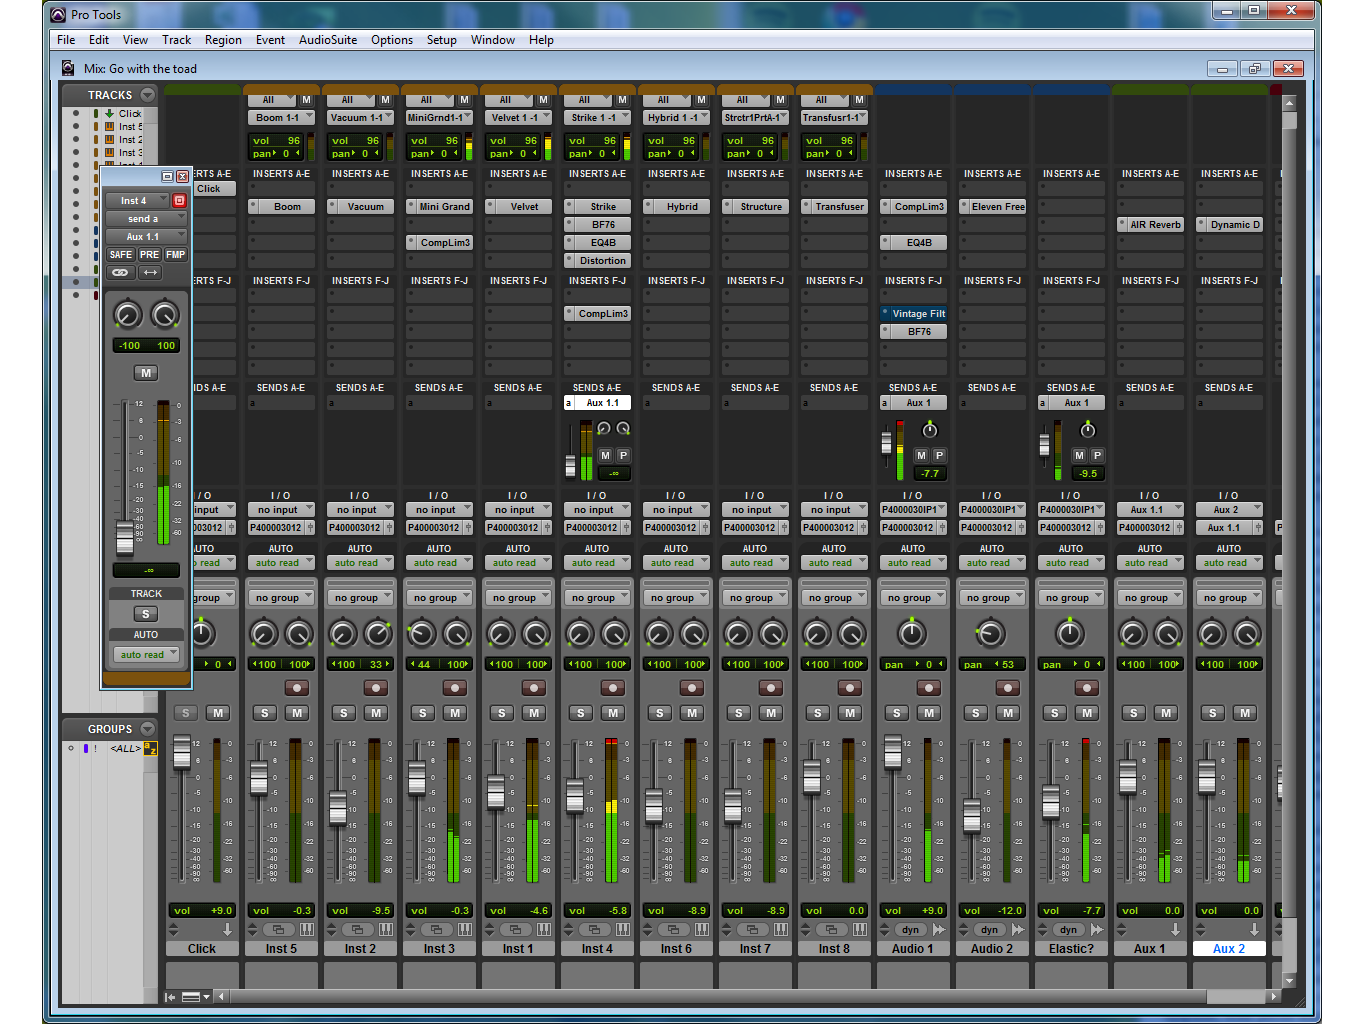1365x1024 pixels.
Task: Click the Elastic? track elastic audio arrows icon
Action: [x=1097, y=930]
